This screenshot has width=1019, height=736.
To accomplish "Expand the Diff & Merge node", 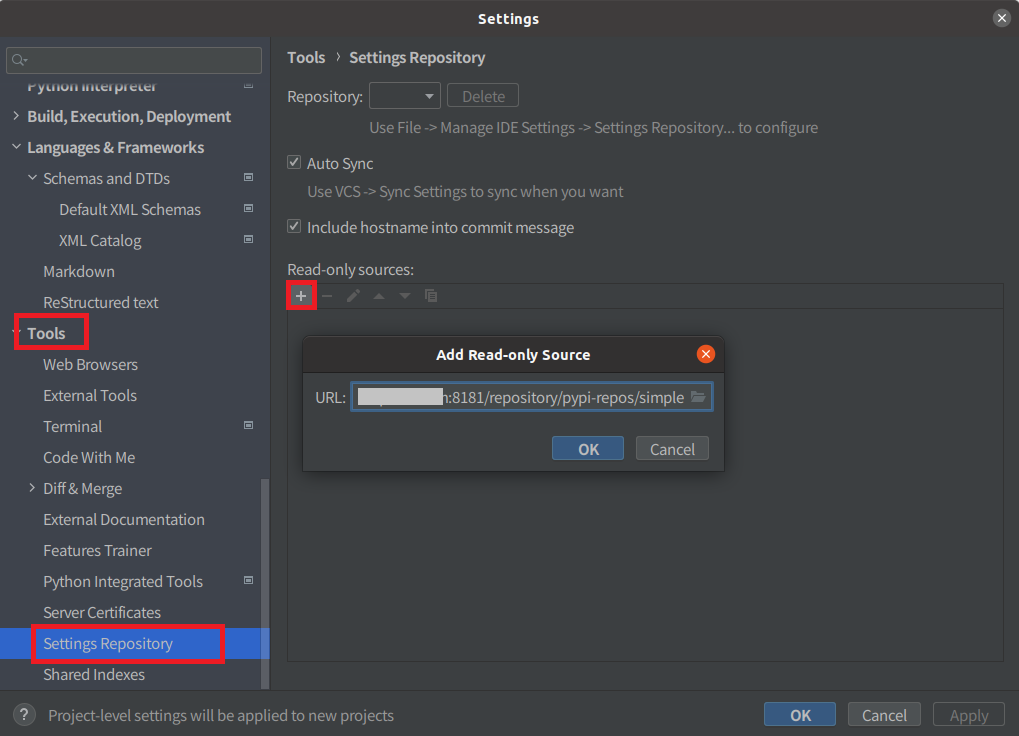I will tap(32, 488).
